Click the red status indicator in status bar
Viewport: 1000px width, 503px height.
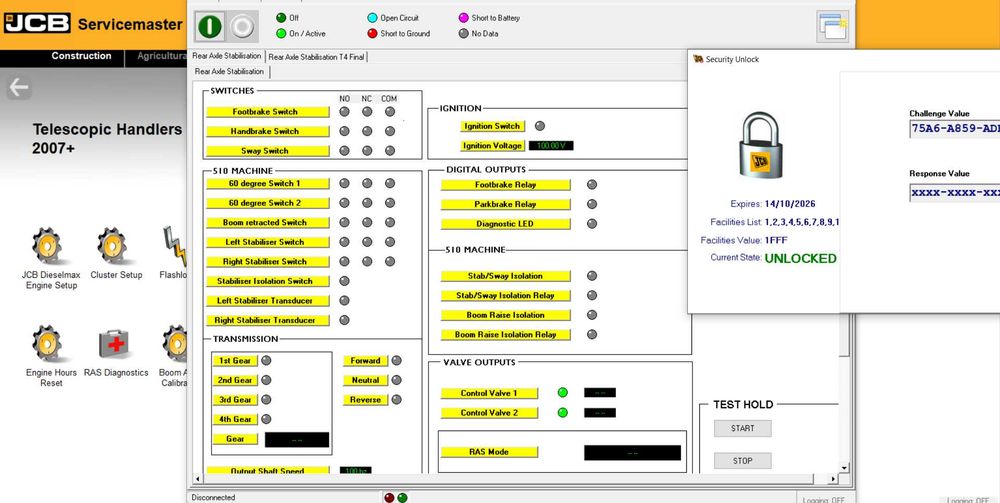(389, 498)
